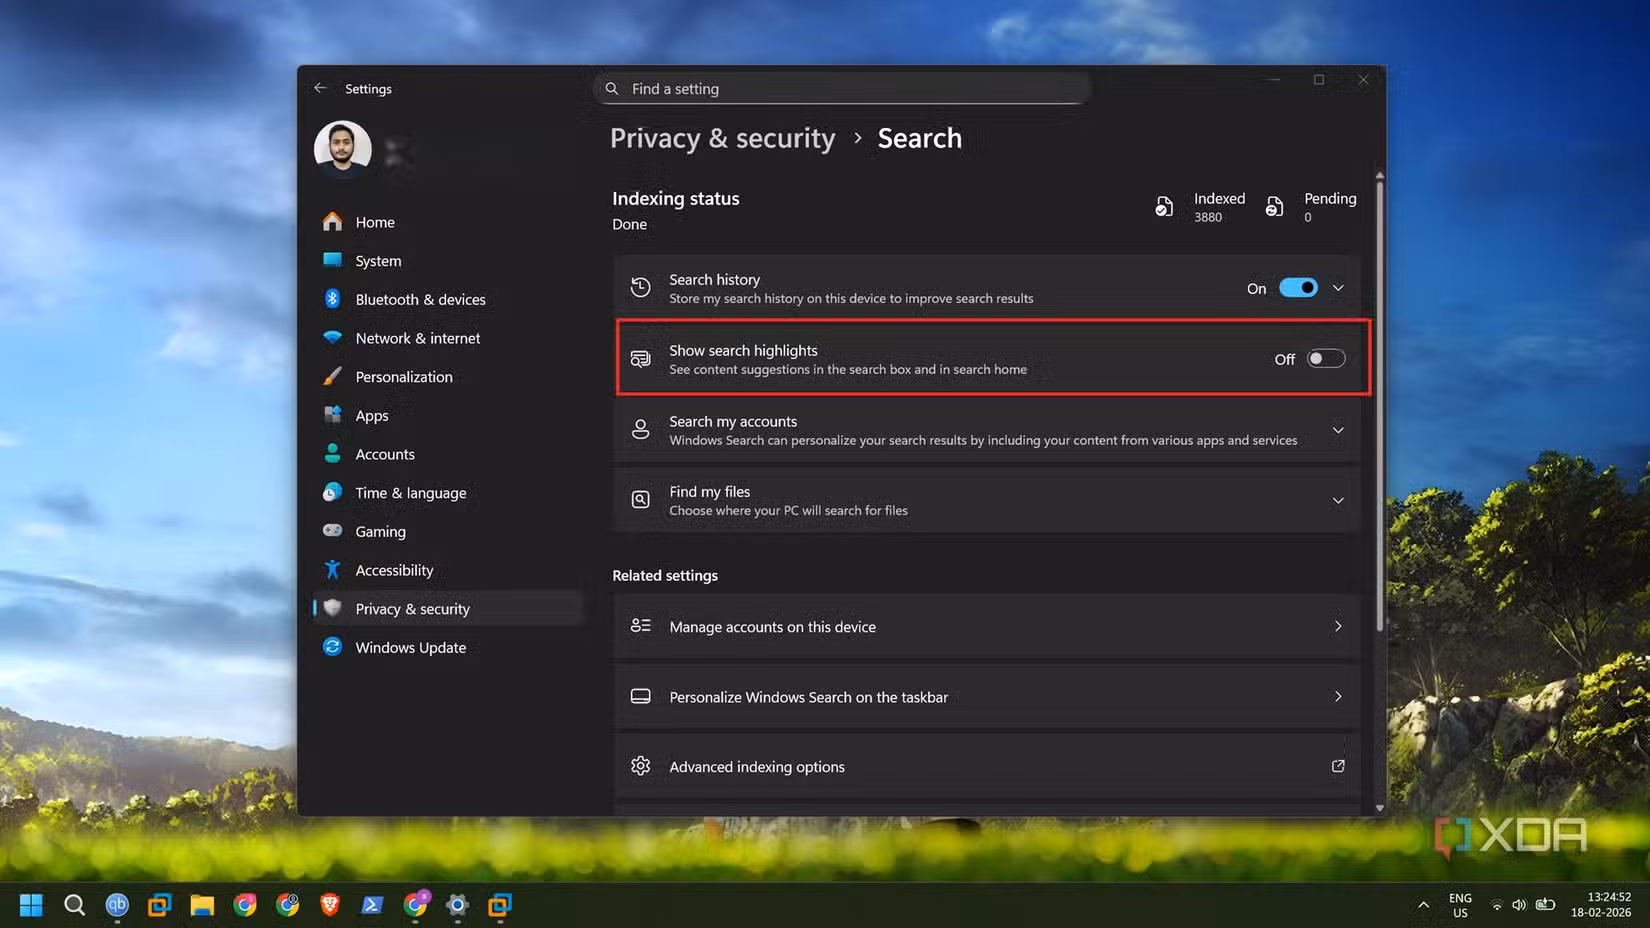Viewport: 1650px width, 928px height.
Task: Click the battery tray icon
Action: 1545,905
